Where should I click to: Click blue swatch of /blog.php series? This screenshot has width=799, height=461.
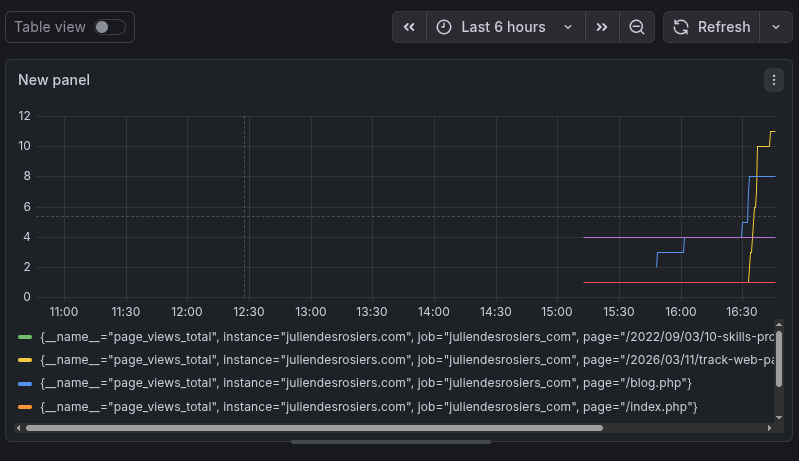tap(25, 384)
